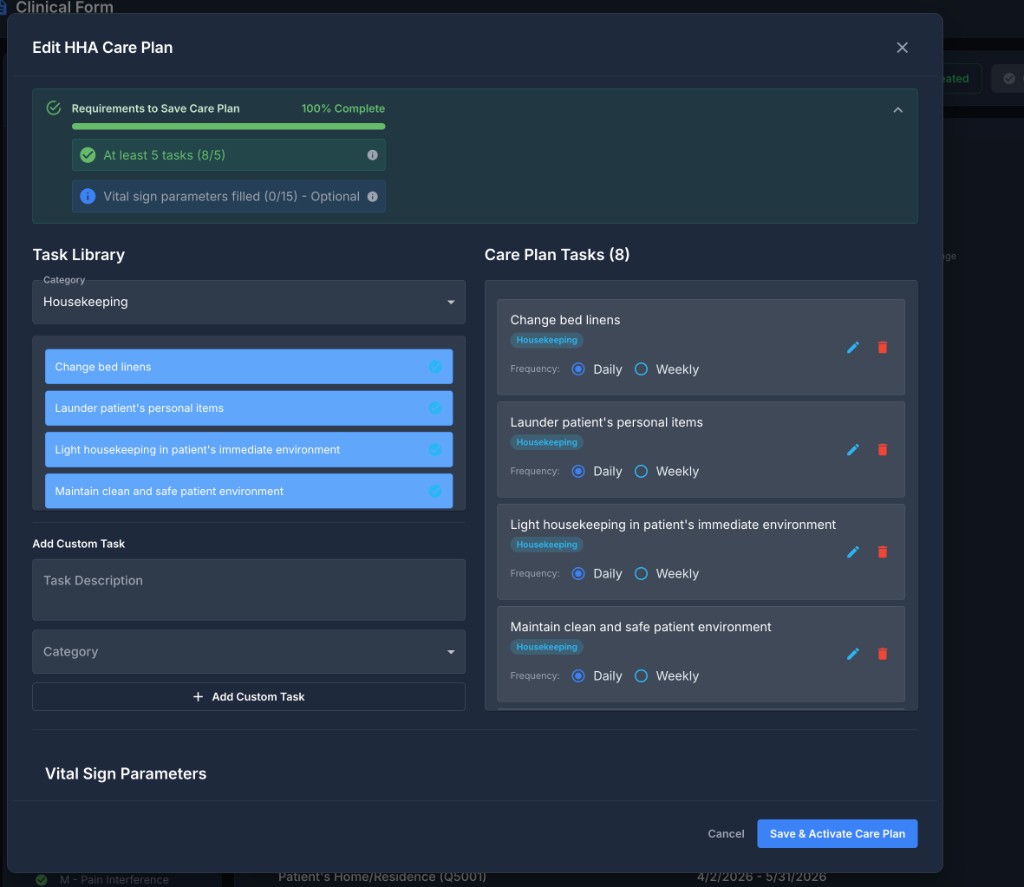Set Launder patient's personal items to Daily
Image resolution: width=1024 pixels, height=887 pixels.
coord(578,471)
